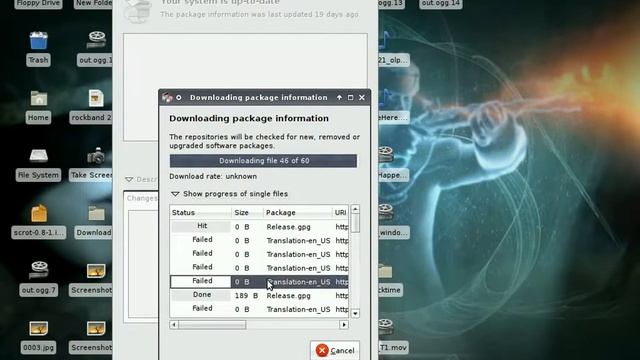Viewport: 640px width, 360px height.
Task: Select the Done 189 B Release.gpg row
Action: [260, 296]
